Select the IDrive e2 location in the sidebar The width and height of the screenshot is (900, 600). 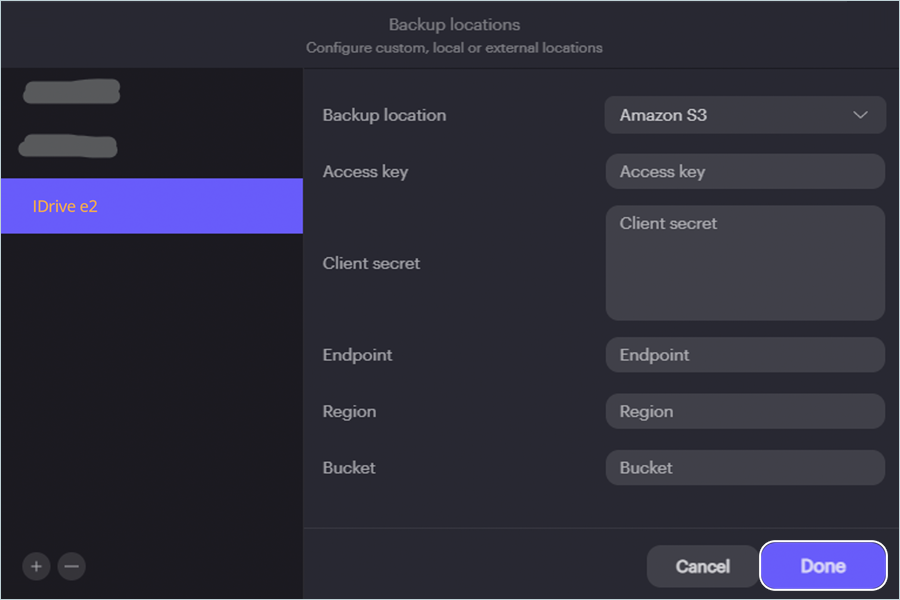click(151, 206)
